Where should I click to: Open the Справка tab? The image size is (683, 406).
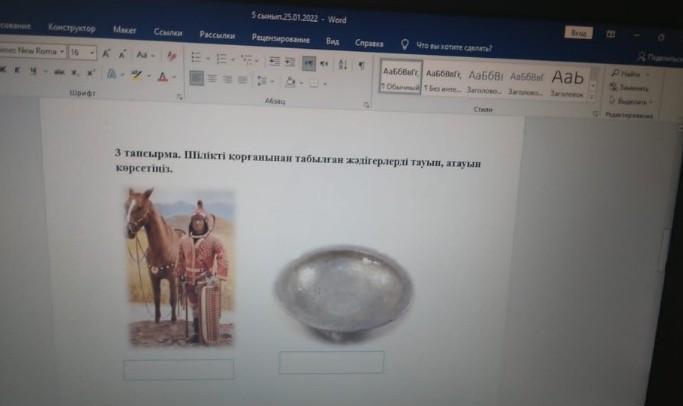(369, 43)
